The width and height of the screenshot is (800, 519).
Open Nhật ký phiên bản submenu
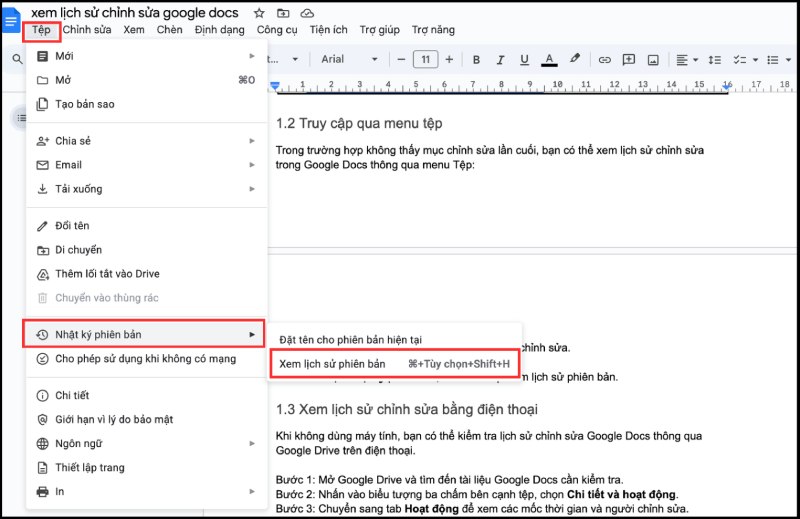click(x=144, y=334)
